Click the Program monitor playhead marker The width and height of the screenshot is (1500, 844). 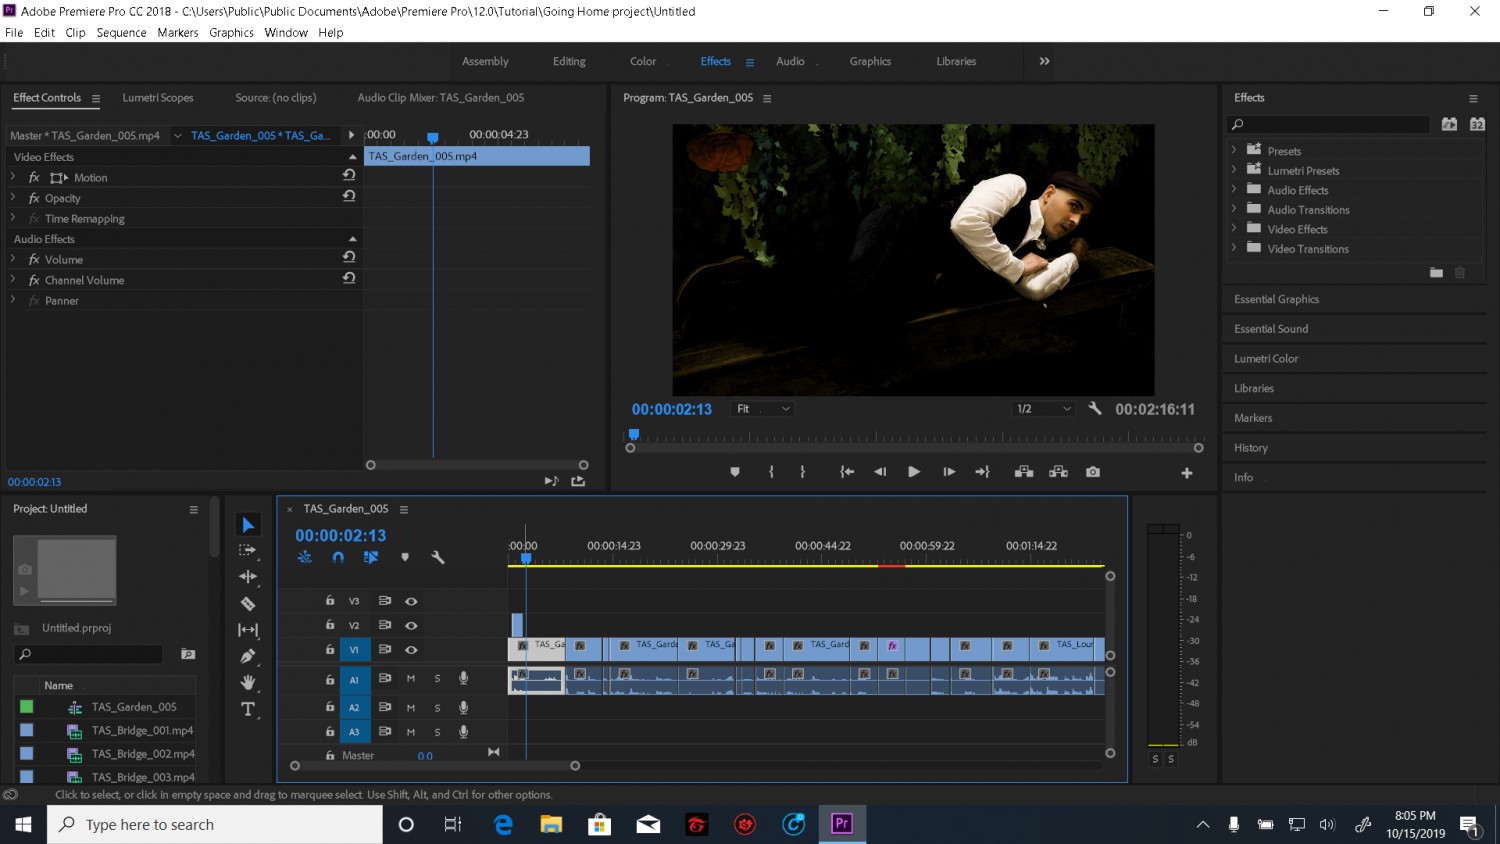coord(633,435)
